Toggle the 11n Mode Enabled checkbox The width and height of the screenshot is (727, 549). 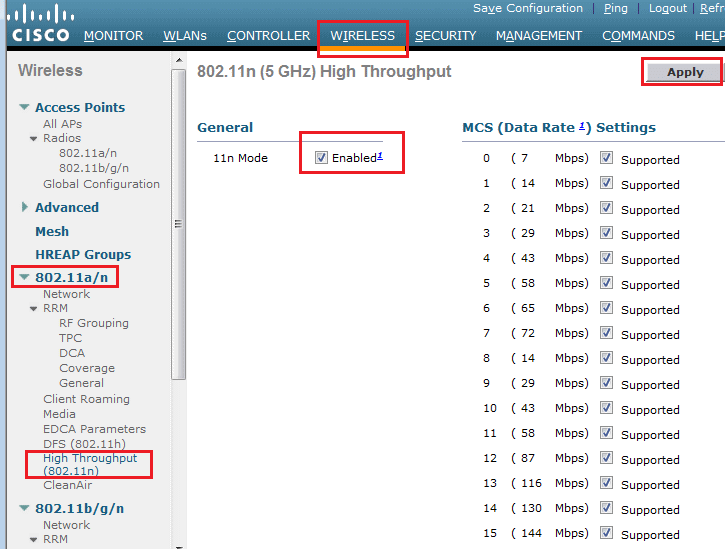tap(321, 158)
